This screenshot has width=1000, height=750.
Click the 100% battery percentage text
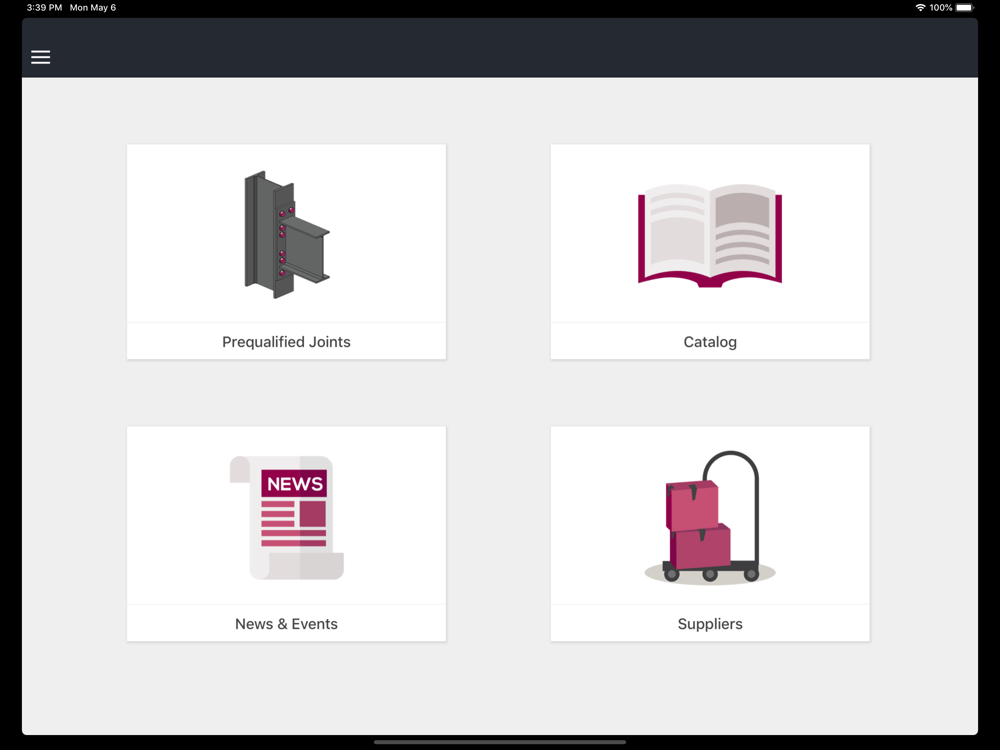pyautogui.click(x=941, y=8)
